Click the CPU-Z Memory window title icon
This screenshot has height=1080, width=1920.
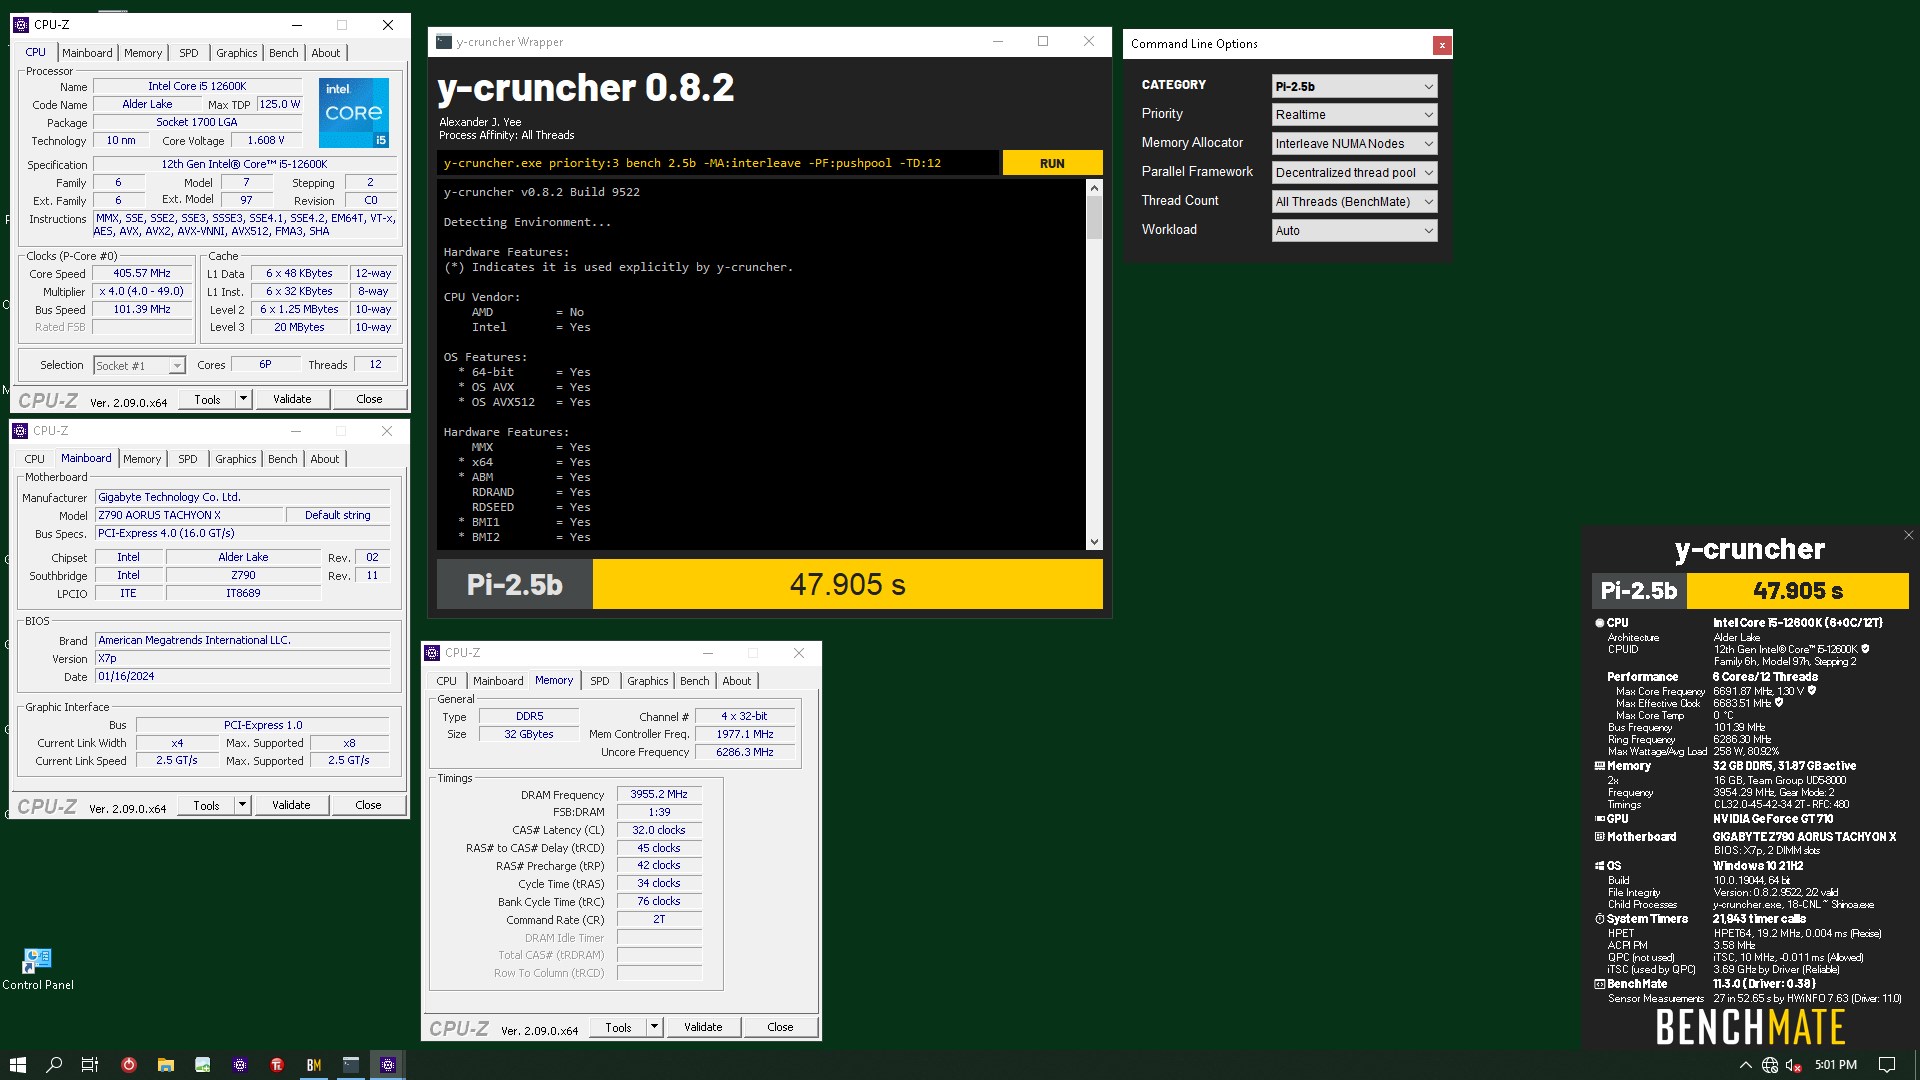432,653
